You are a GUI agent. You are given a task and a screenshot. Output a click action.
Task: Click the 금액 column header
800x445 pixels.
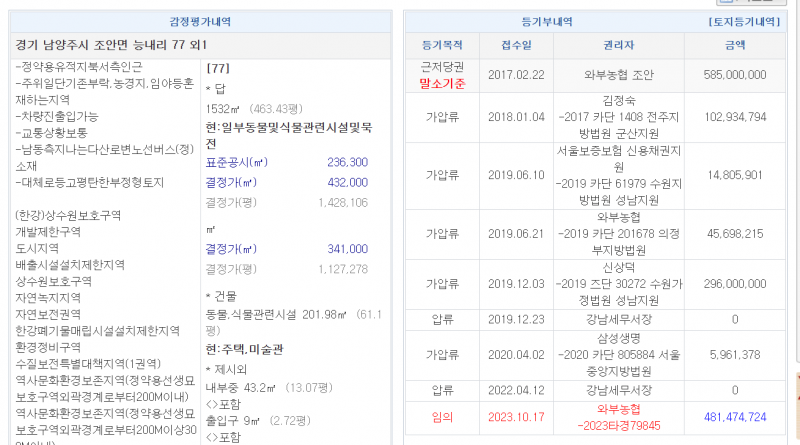click(x=735, y=46)
